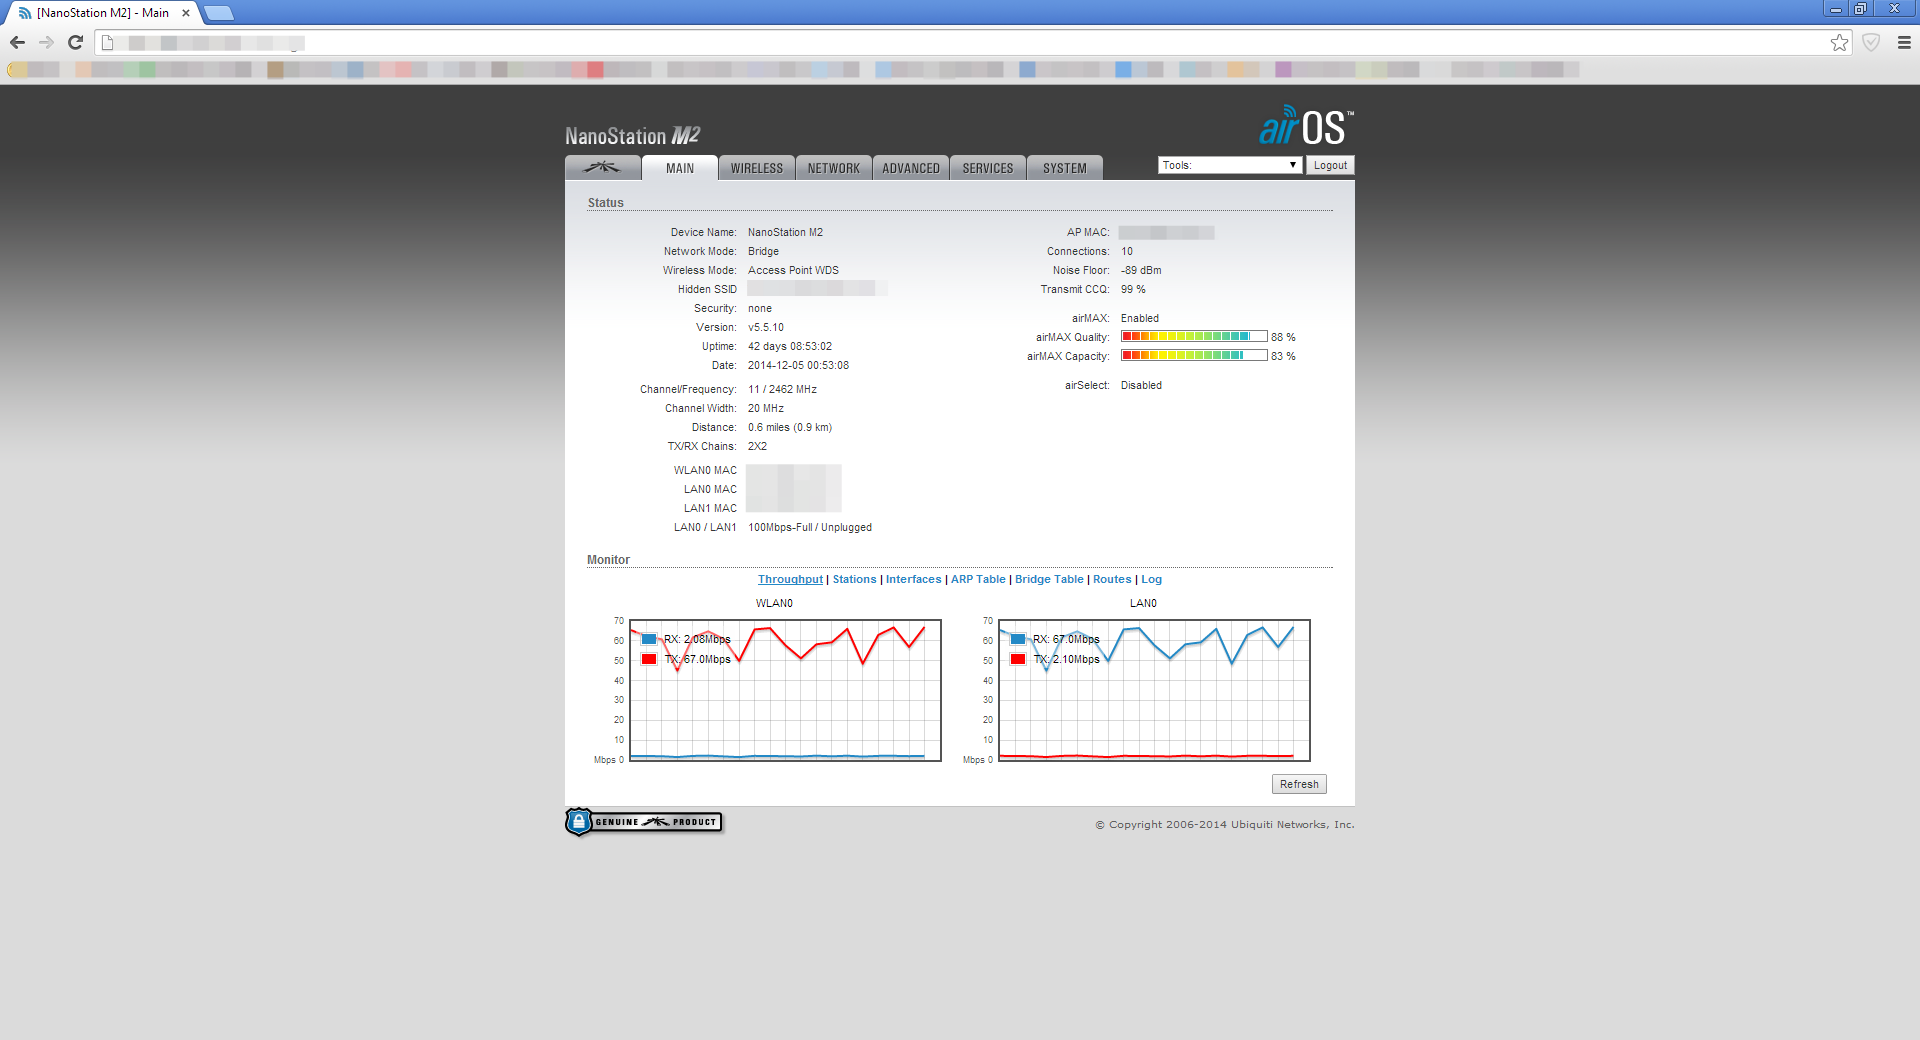Viewport: 1920px width, 1040px height.
Task: Open the Log monitor link
Action: [1152, 579]
